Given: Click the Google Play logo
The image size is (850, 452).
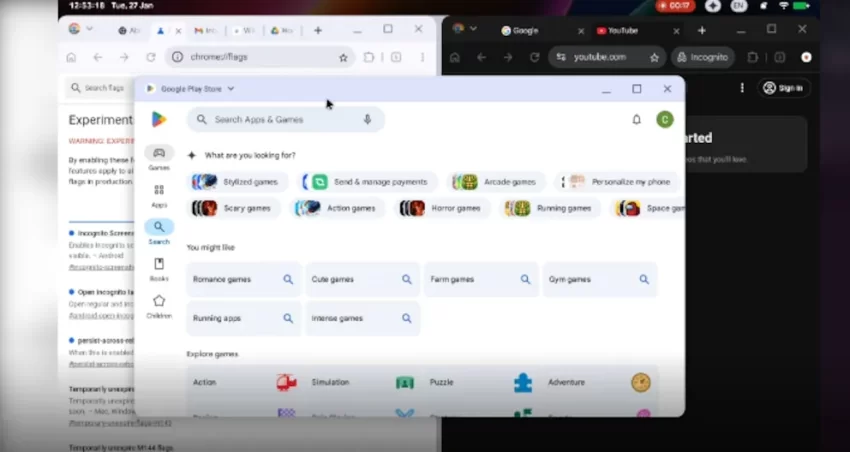Looking at the screenshot, I should [x=159, y=120].
